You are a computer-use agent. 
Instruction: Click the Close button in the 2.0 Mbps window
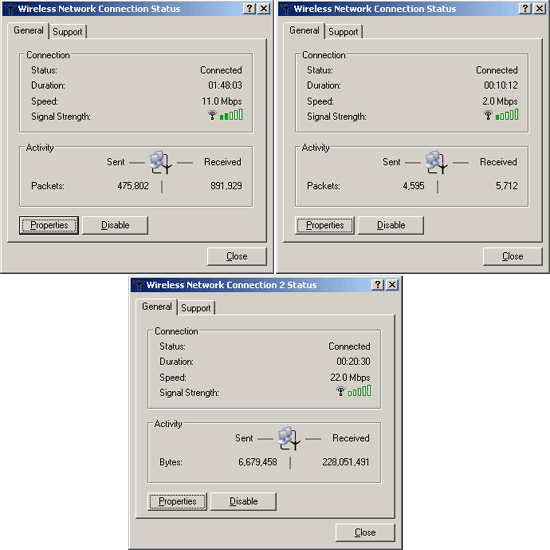point(512,256)
